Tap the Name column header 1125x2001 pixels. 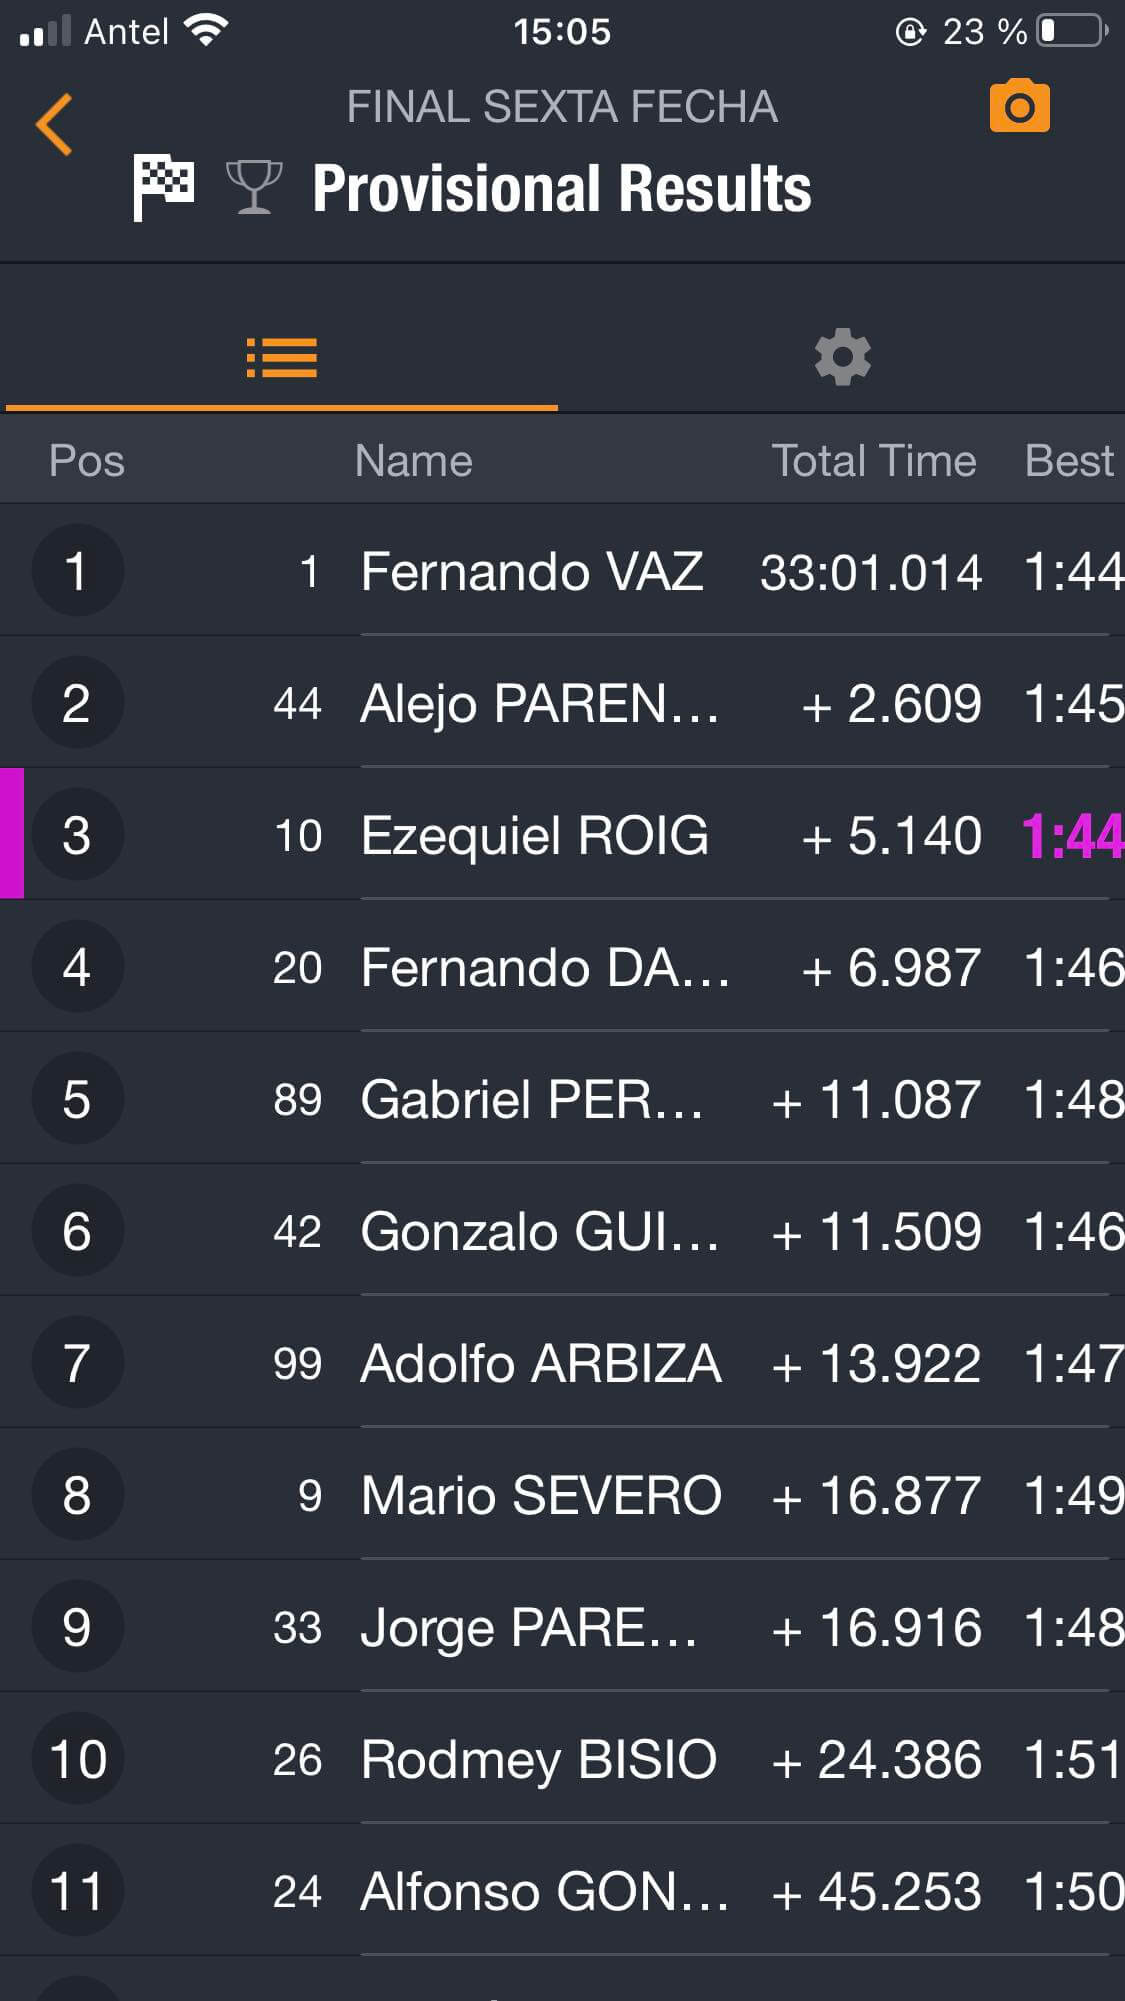(413, 461)
